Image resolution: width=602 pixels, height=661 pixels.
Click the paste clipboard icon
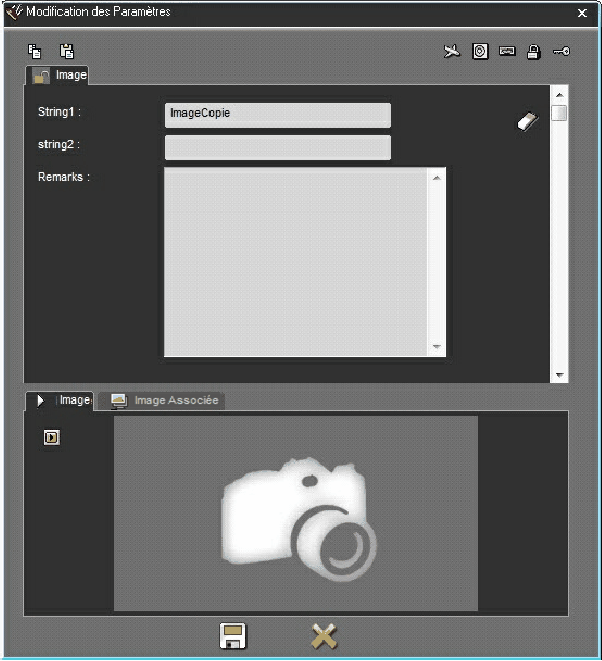[66, 51]
